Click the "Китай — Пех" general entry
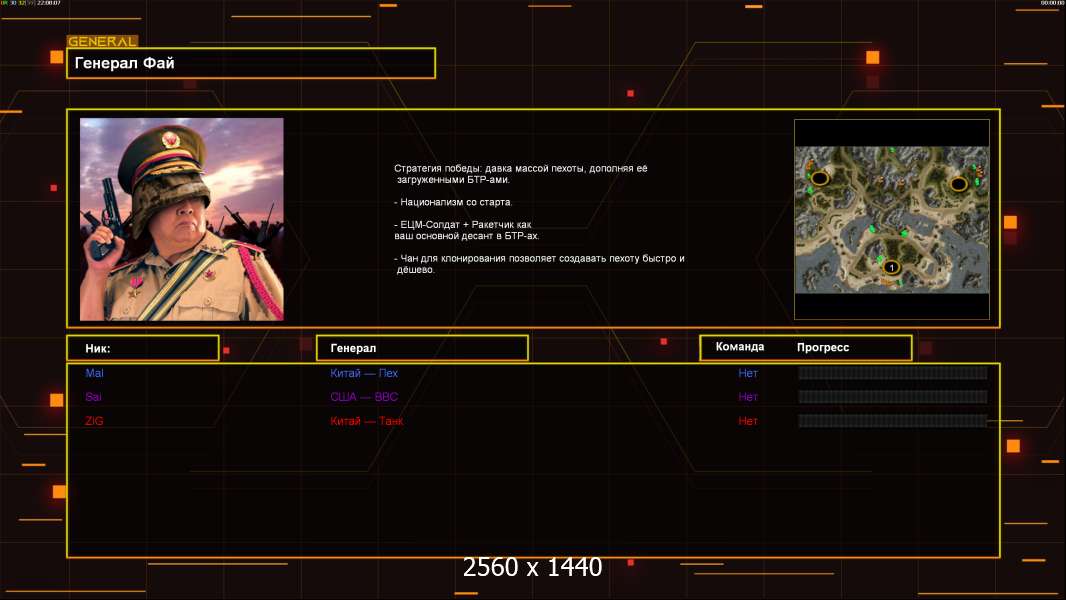The image size is (1066, 600). point(364,373)
